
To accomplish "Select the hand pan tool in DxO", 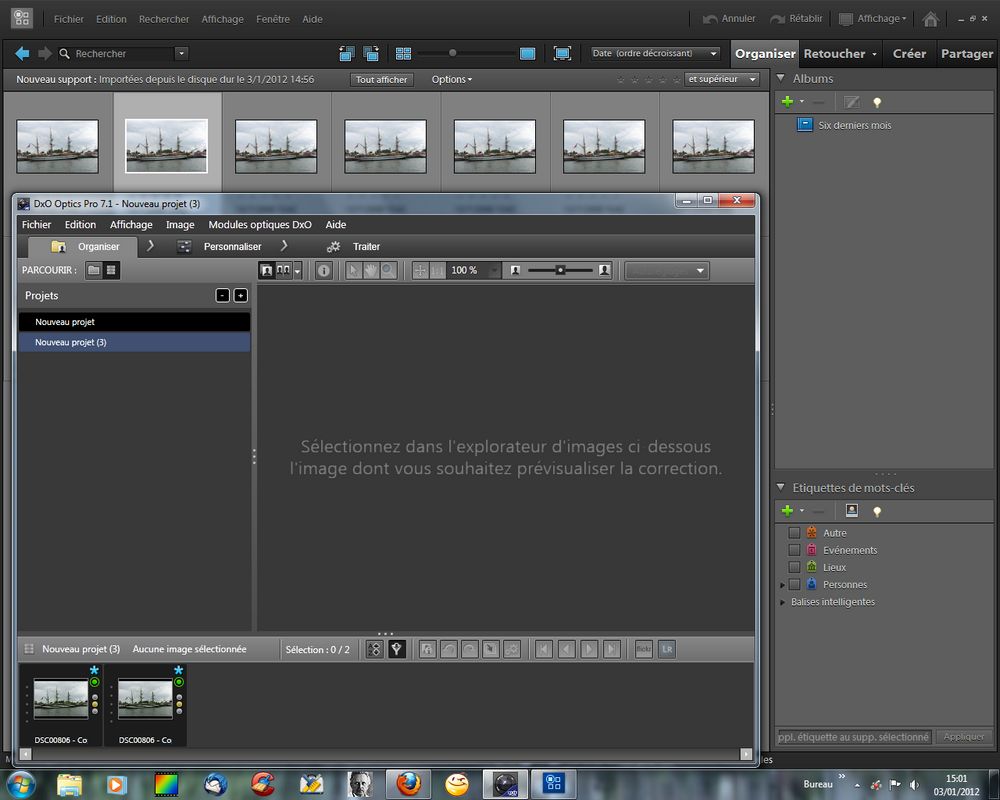I will coord(371,270).
